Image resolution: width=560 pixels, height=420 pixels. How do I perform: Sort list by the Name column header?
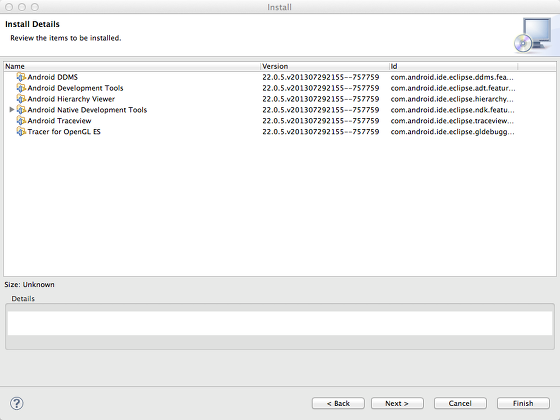pyautogui.click(x=132, y=66)
